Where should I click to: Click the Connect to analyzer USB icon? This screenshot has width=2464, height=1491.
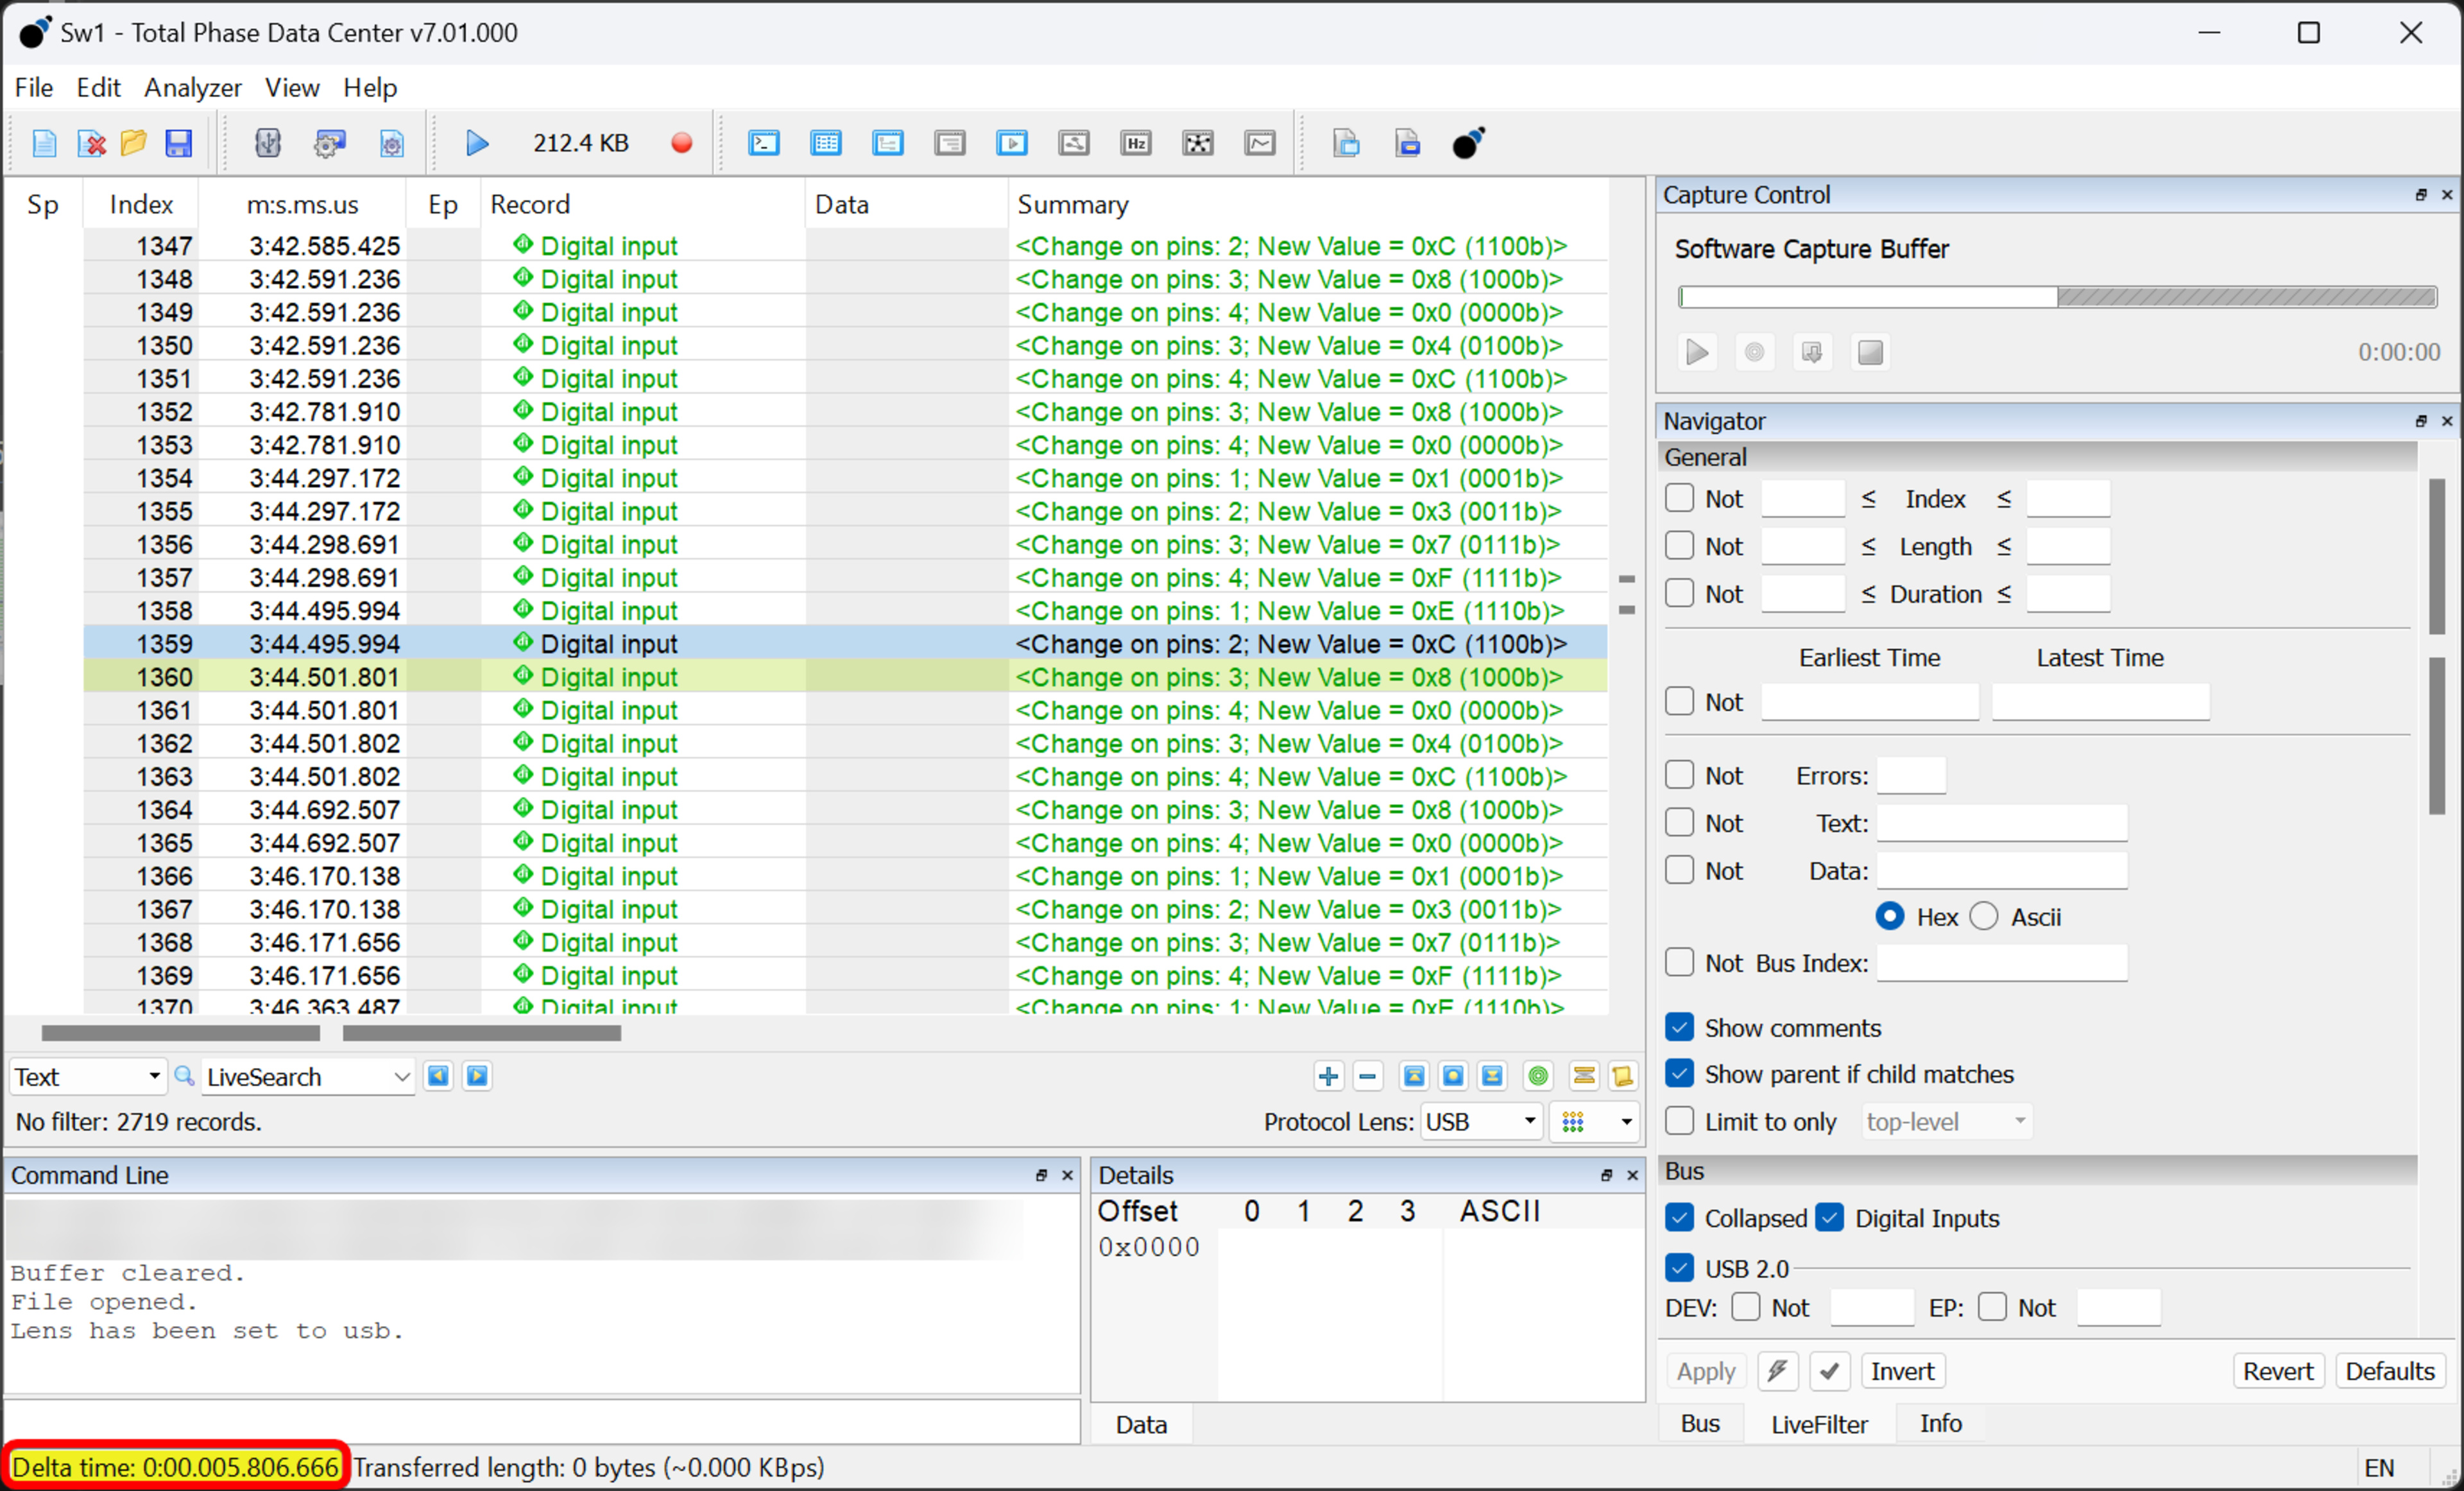(x=267, y=143)
